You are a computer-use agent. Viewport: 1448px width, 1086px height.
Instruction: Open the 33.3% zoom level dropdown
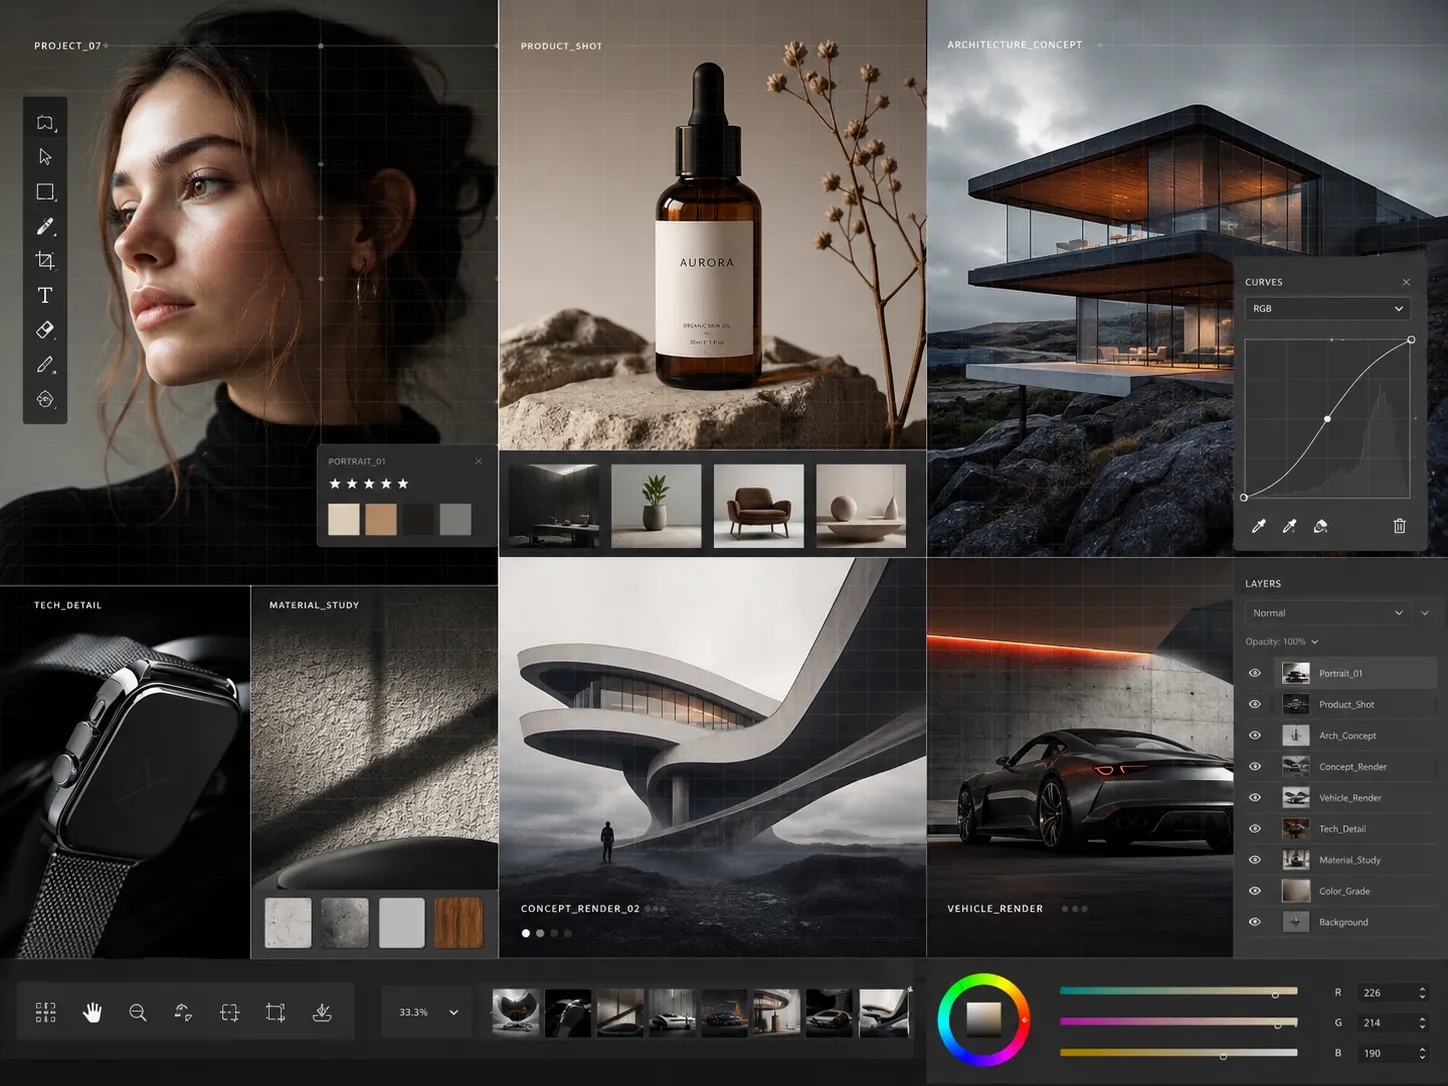pyautogui.click(x=429, y=1012)
